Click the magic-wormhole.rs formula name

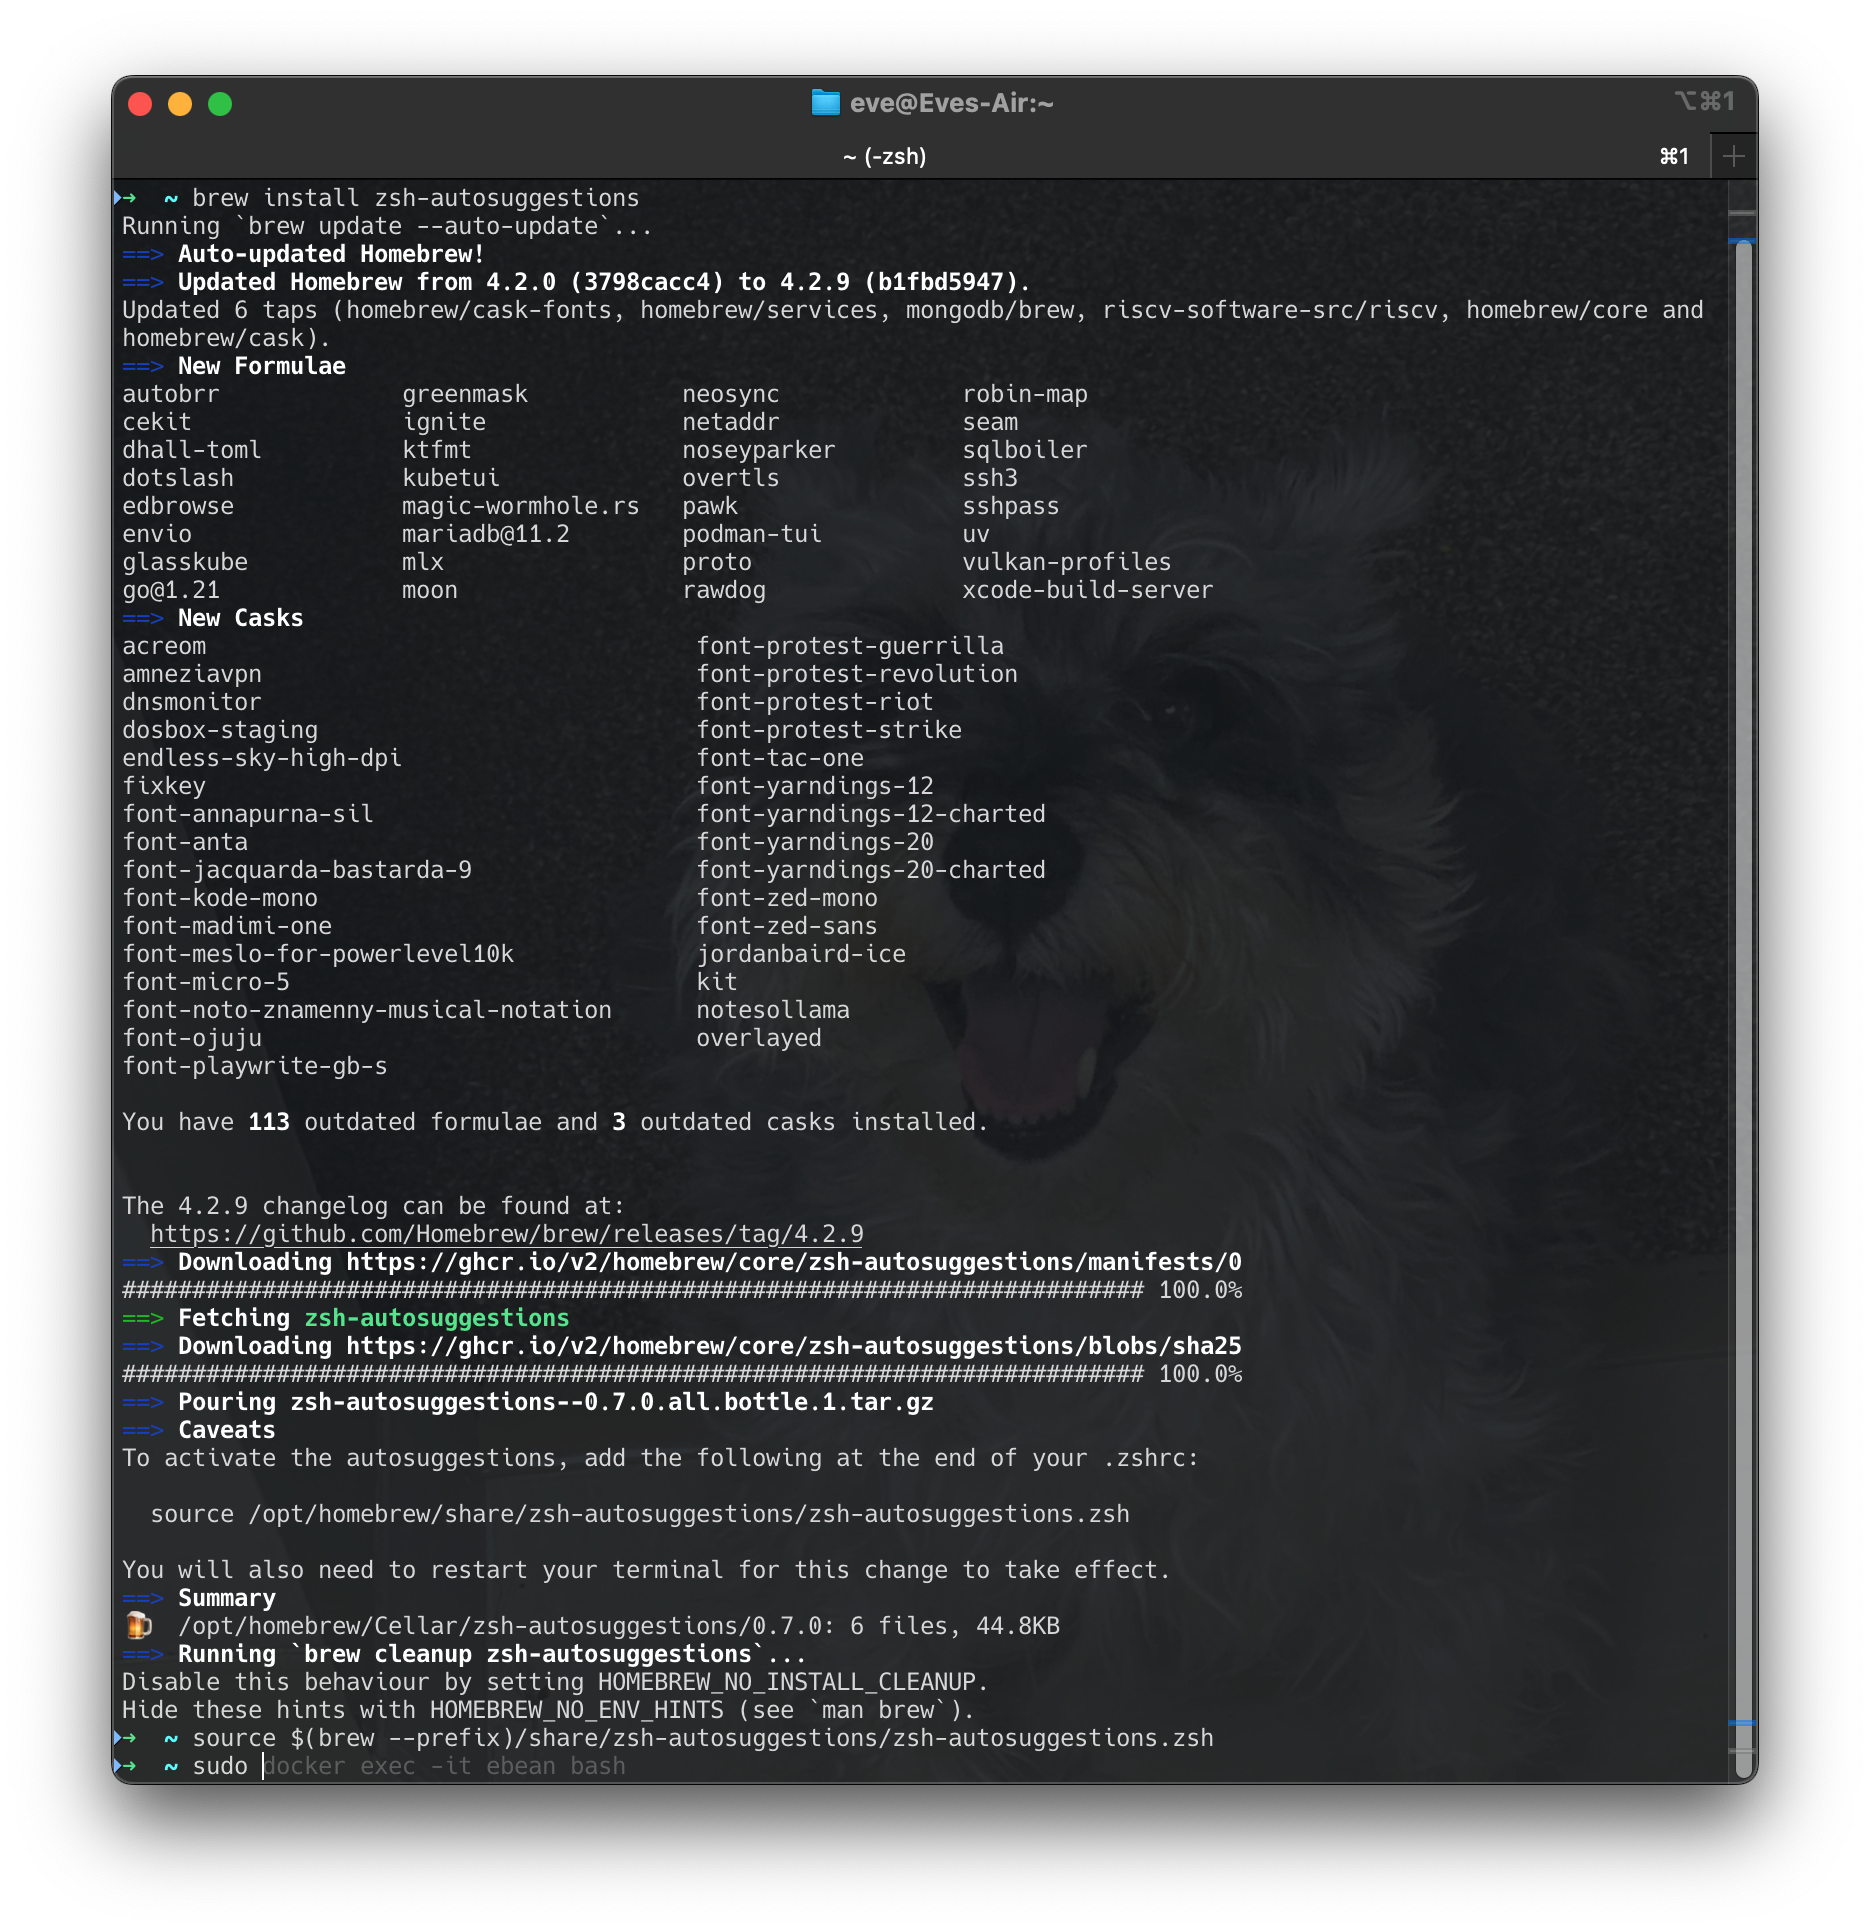click(520, 506)
